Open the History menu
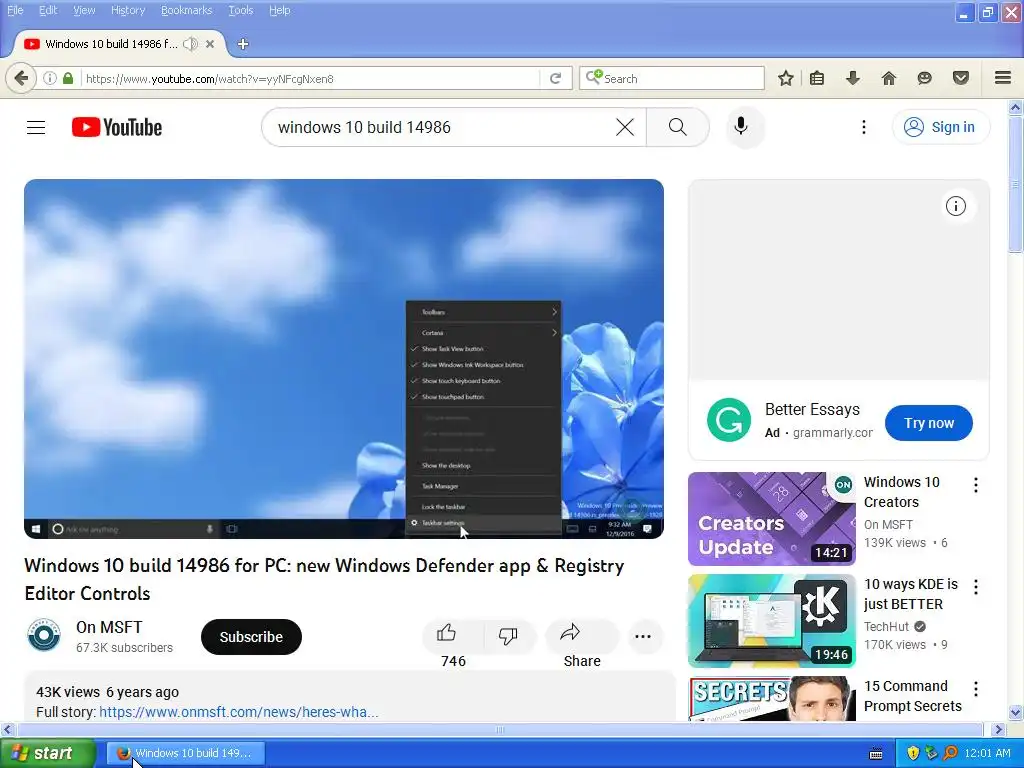The image size is (1024, 768). 128,10
